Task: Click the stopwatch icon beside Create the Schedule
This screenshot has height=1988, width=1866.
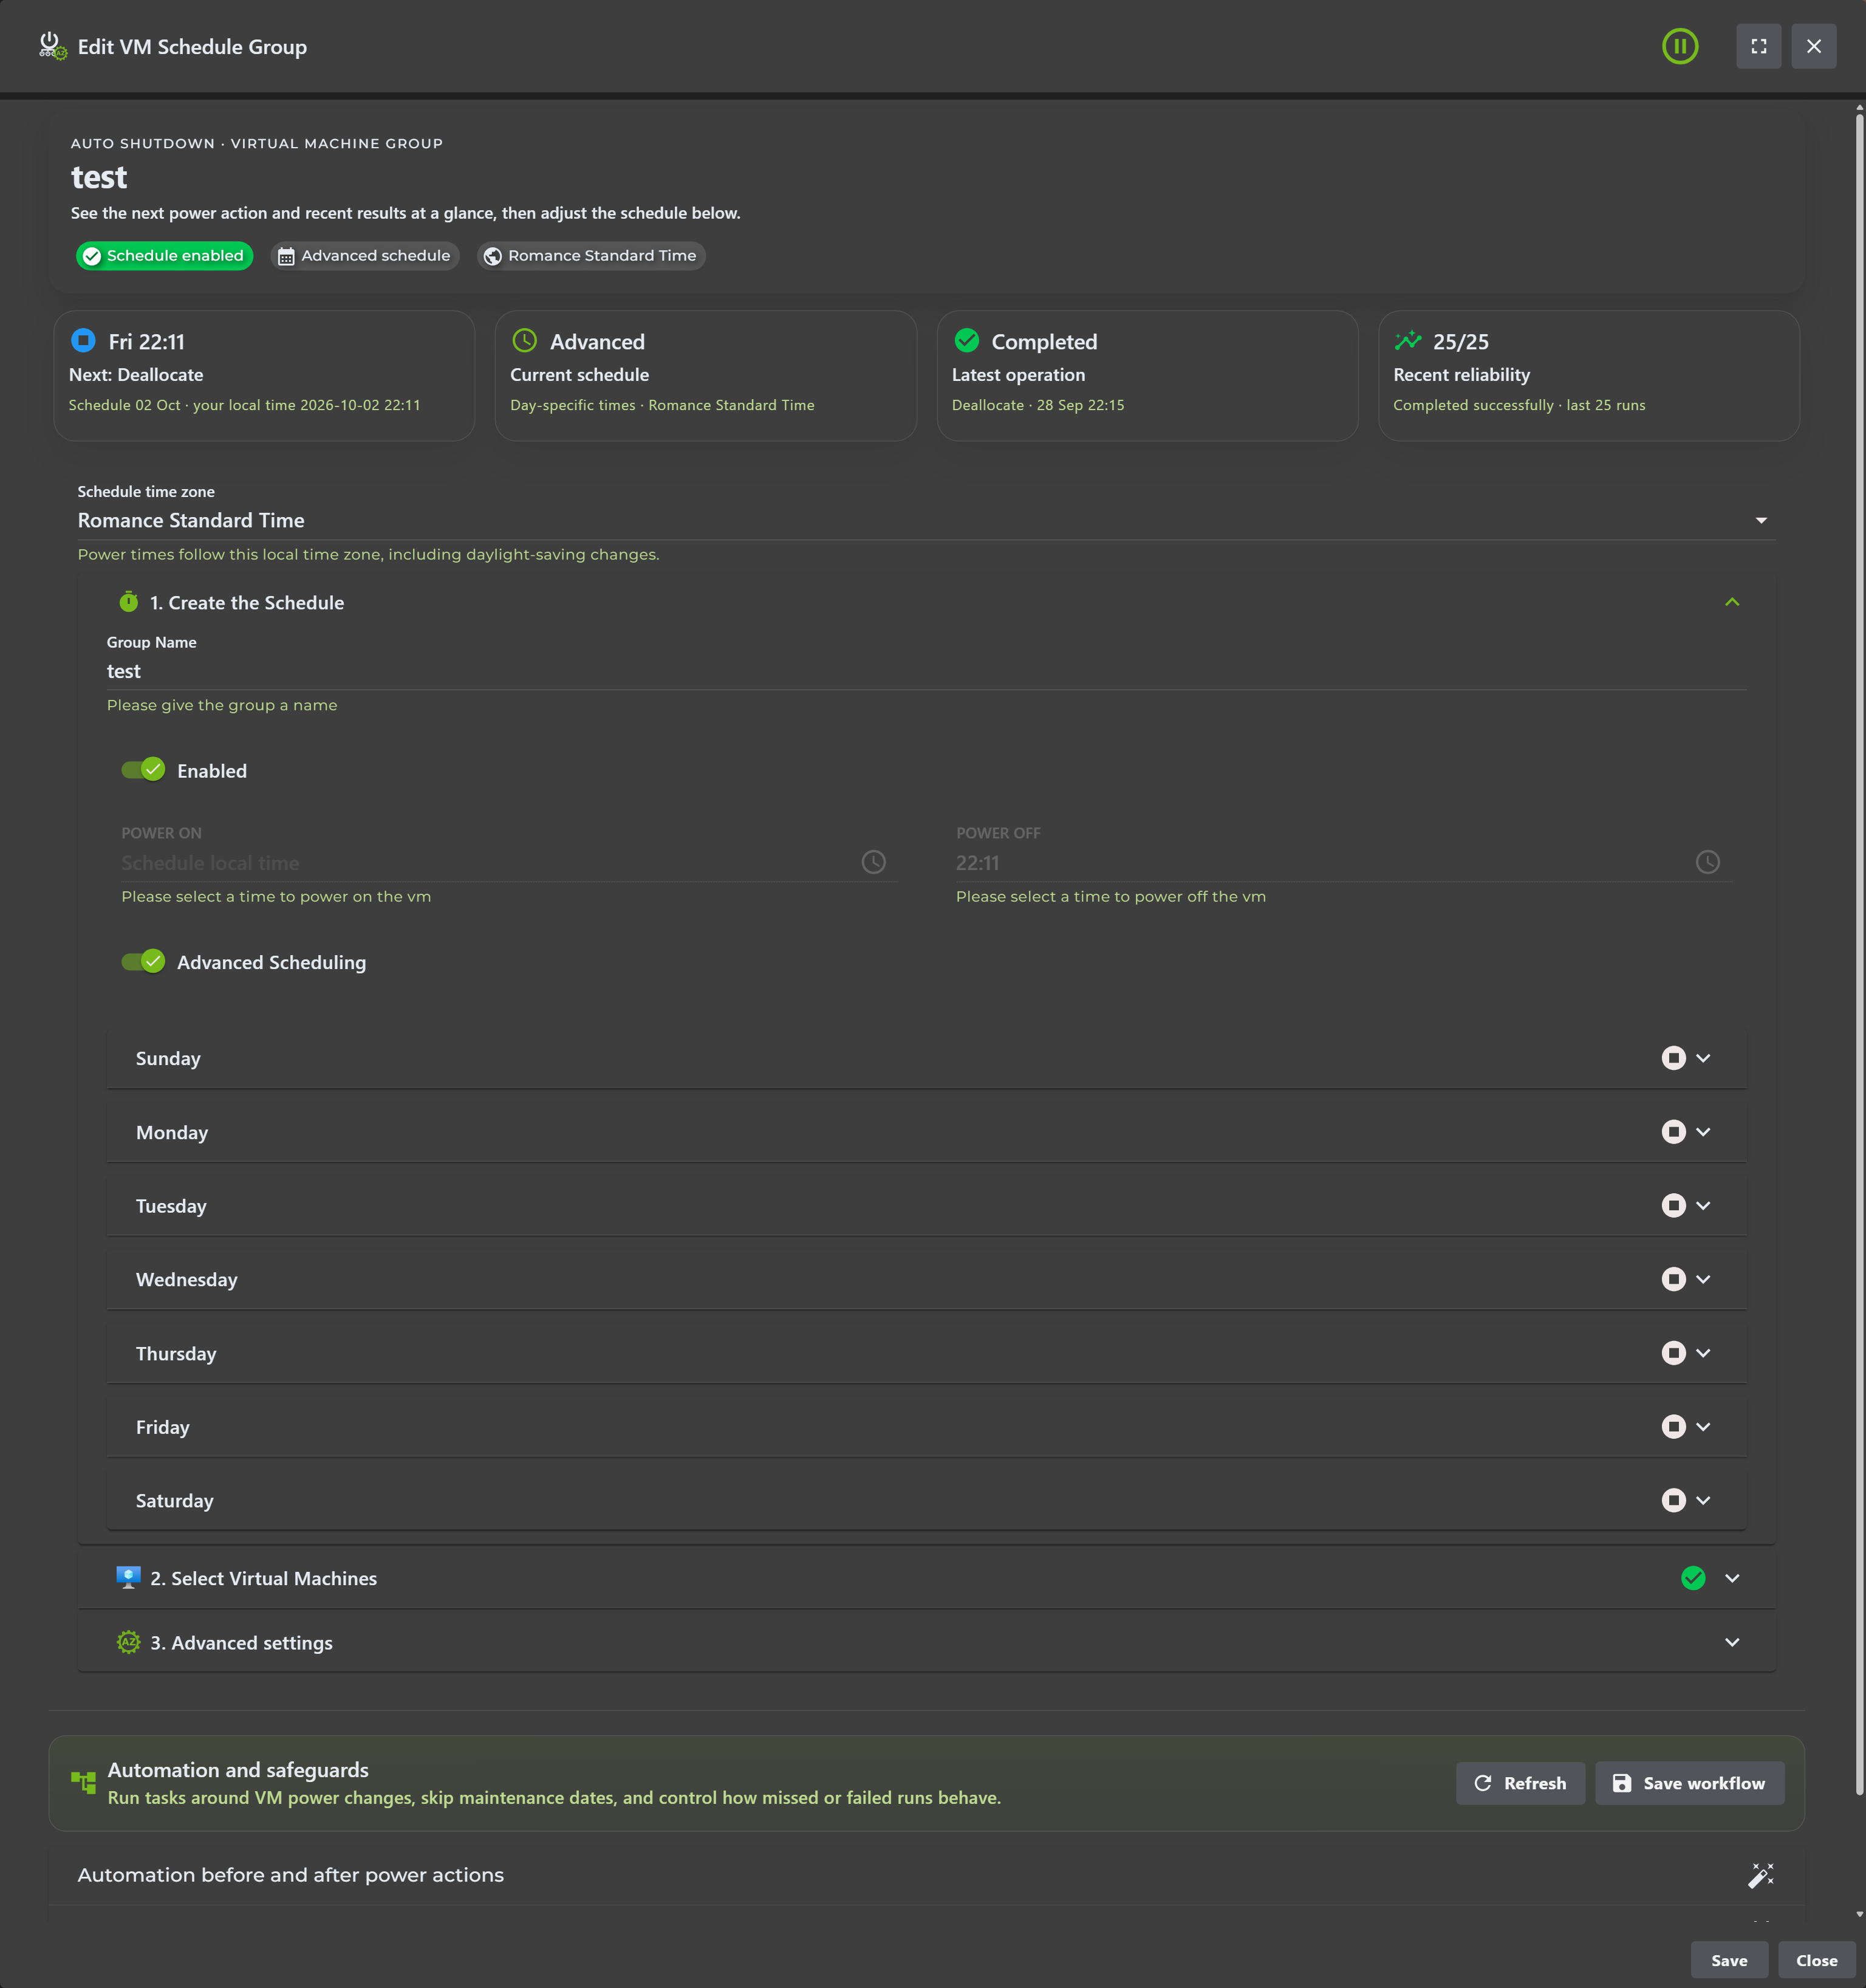Action: [x=128, y=602]
